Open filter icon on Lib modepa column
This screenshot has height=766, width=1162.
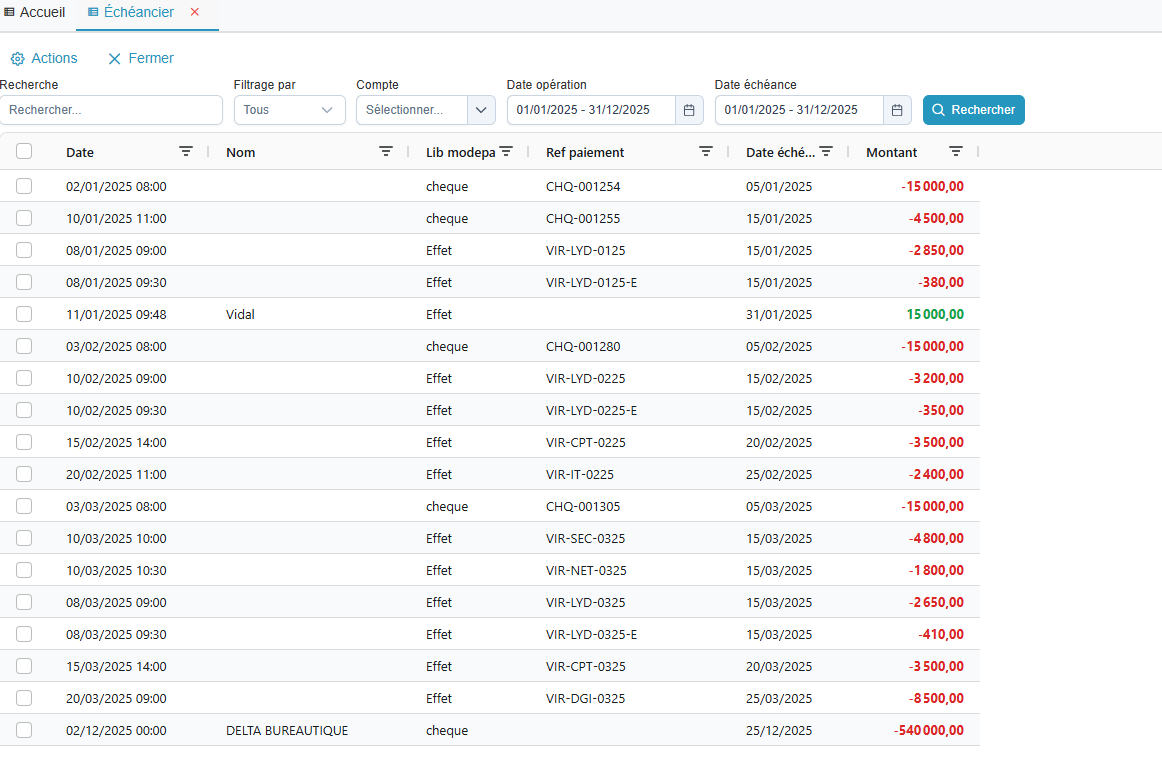point(506,152)
